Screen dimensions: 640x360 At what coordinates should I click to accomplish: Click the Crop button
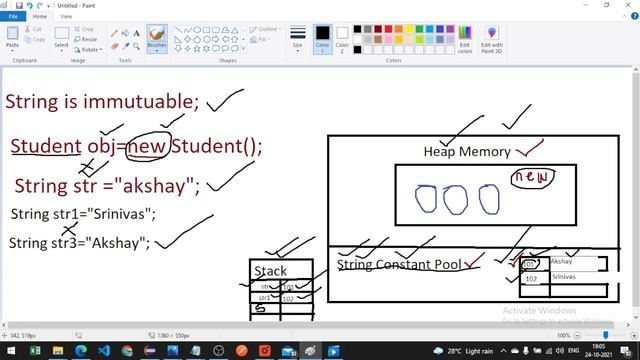pyautogui.click(x=84, y=29)
